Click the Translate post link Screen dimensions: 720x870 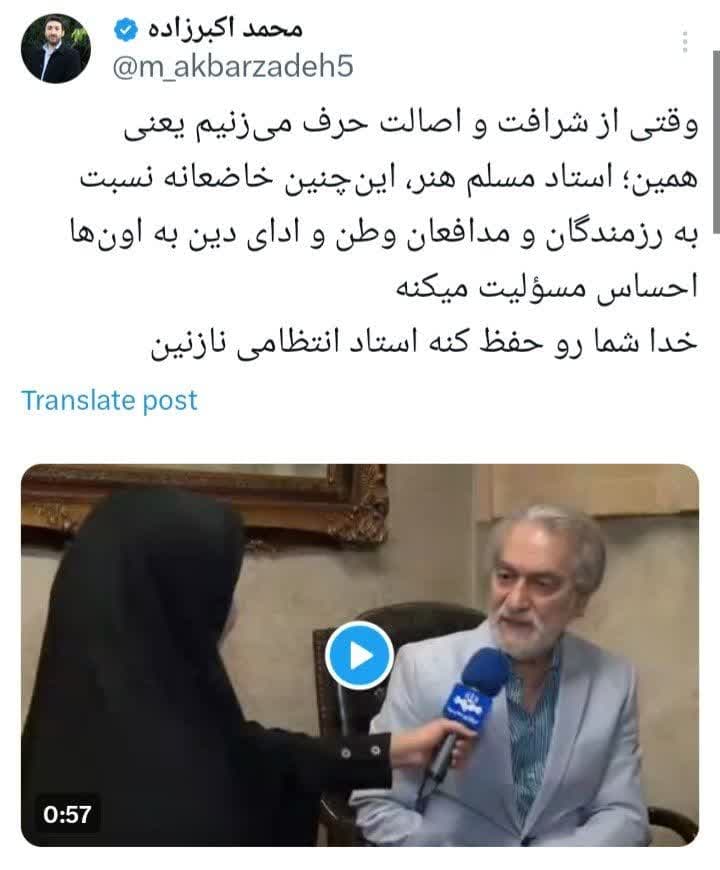coord(109,401)
